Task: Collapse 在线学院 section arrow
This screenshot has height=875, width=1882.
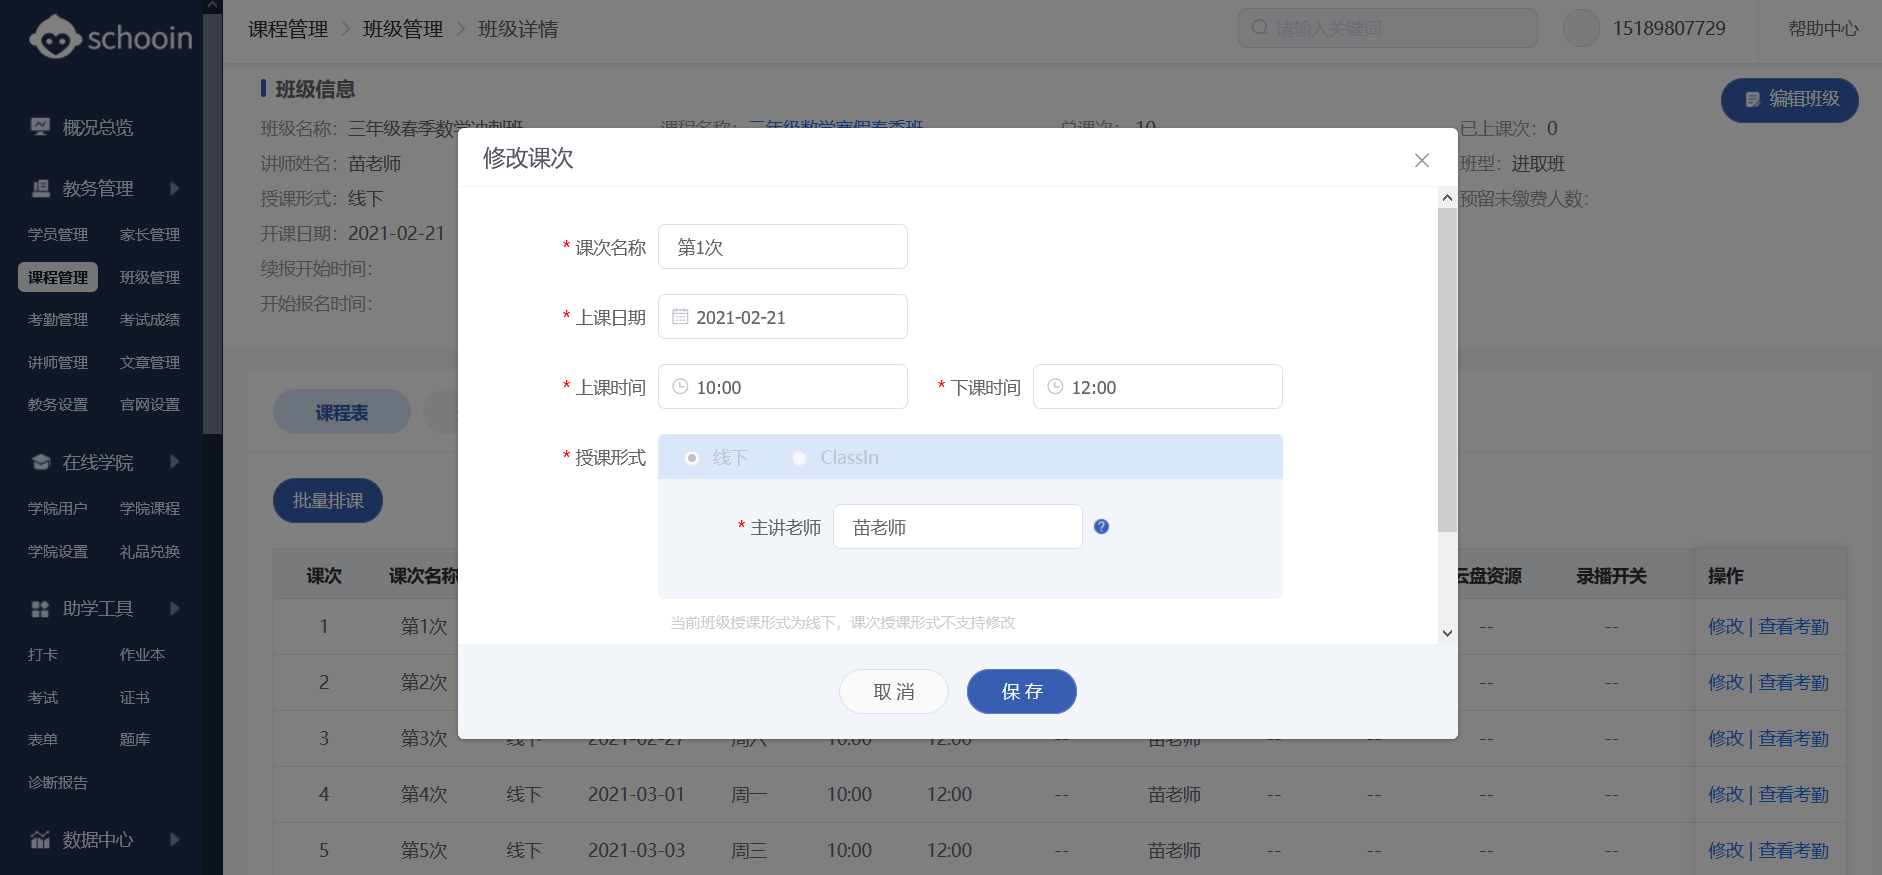Action: [x=175, y=462]
